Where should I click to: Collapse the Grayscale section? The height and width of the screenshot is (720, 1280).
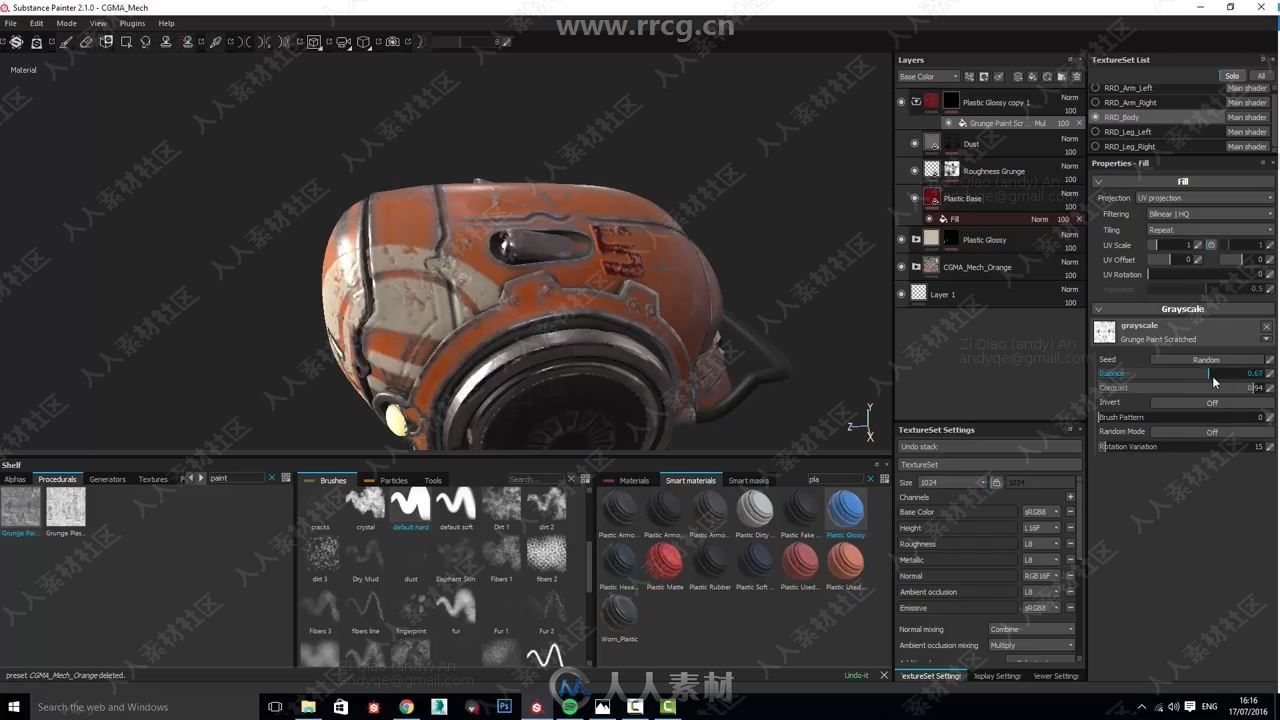(1099, 309)
